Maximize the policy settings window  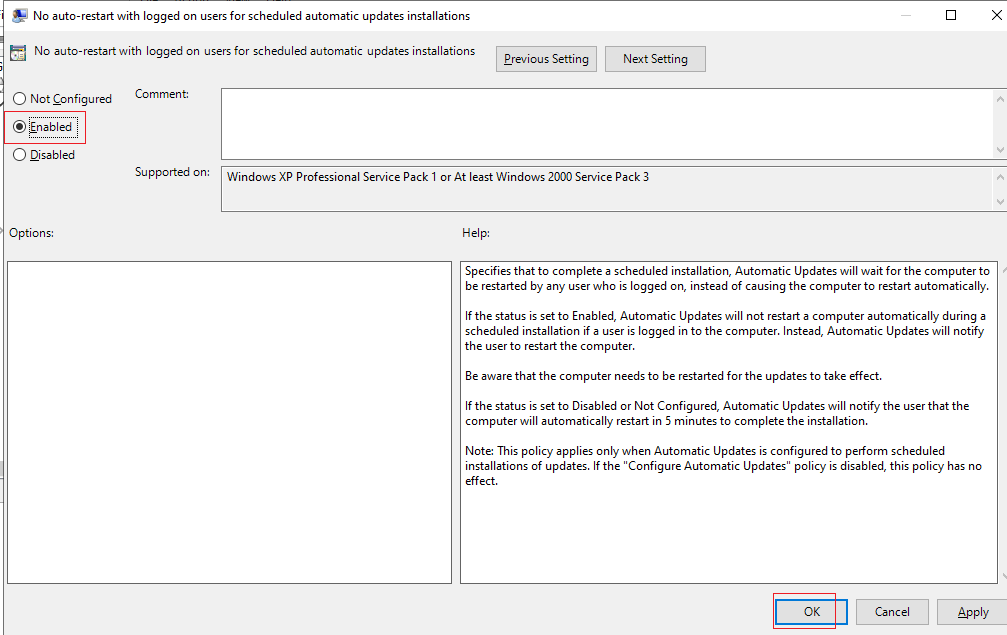(x=951, y=15)
